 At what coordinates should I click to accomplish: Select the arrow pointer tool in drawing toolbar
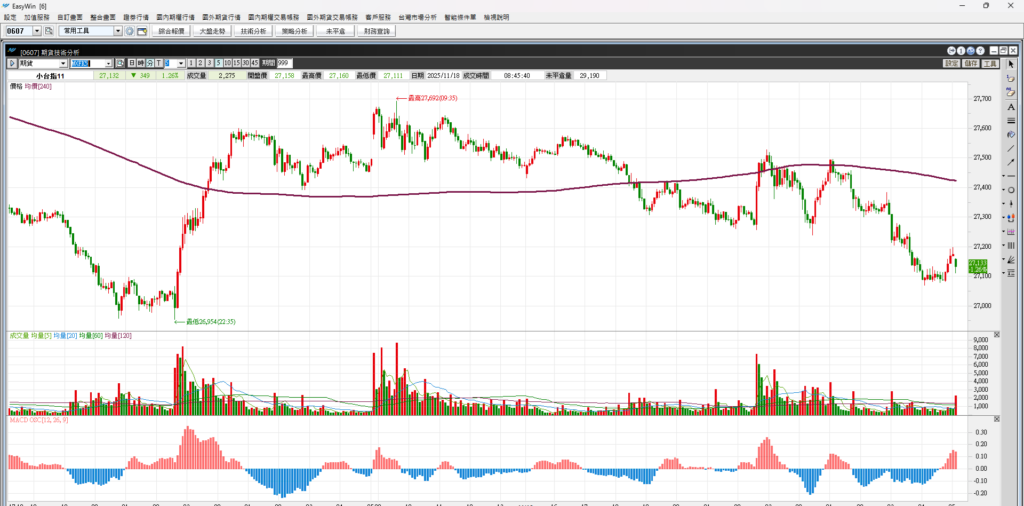tap(1012, 64)
